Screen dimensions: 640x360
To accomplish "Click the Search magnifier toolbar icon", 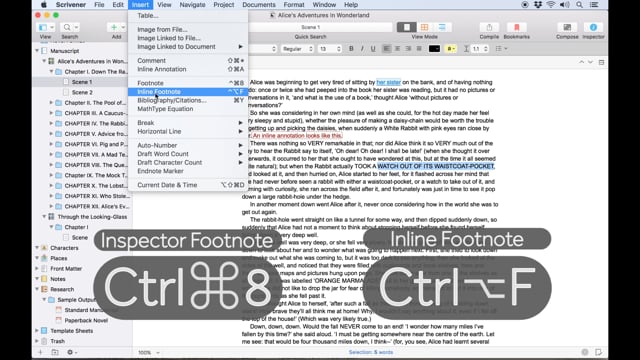I will 70,27.
